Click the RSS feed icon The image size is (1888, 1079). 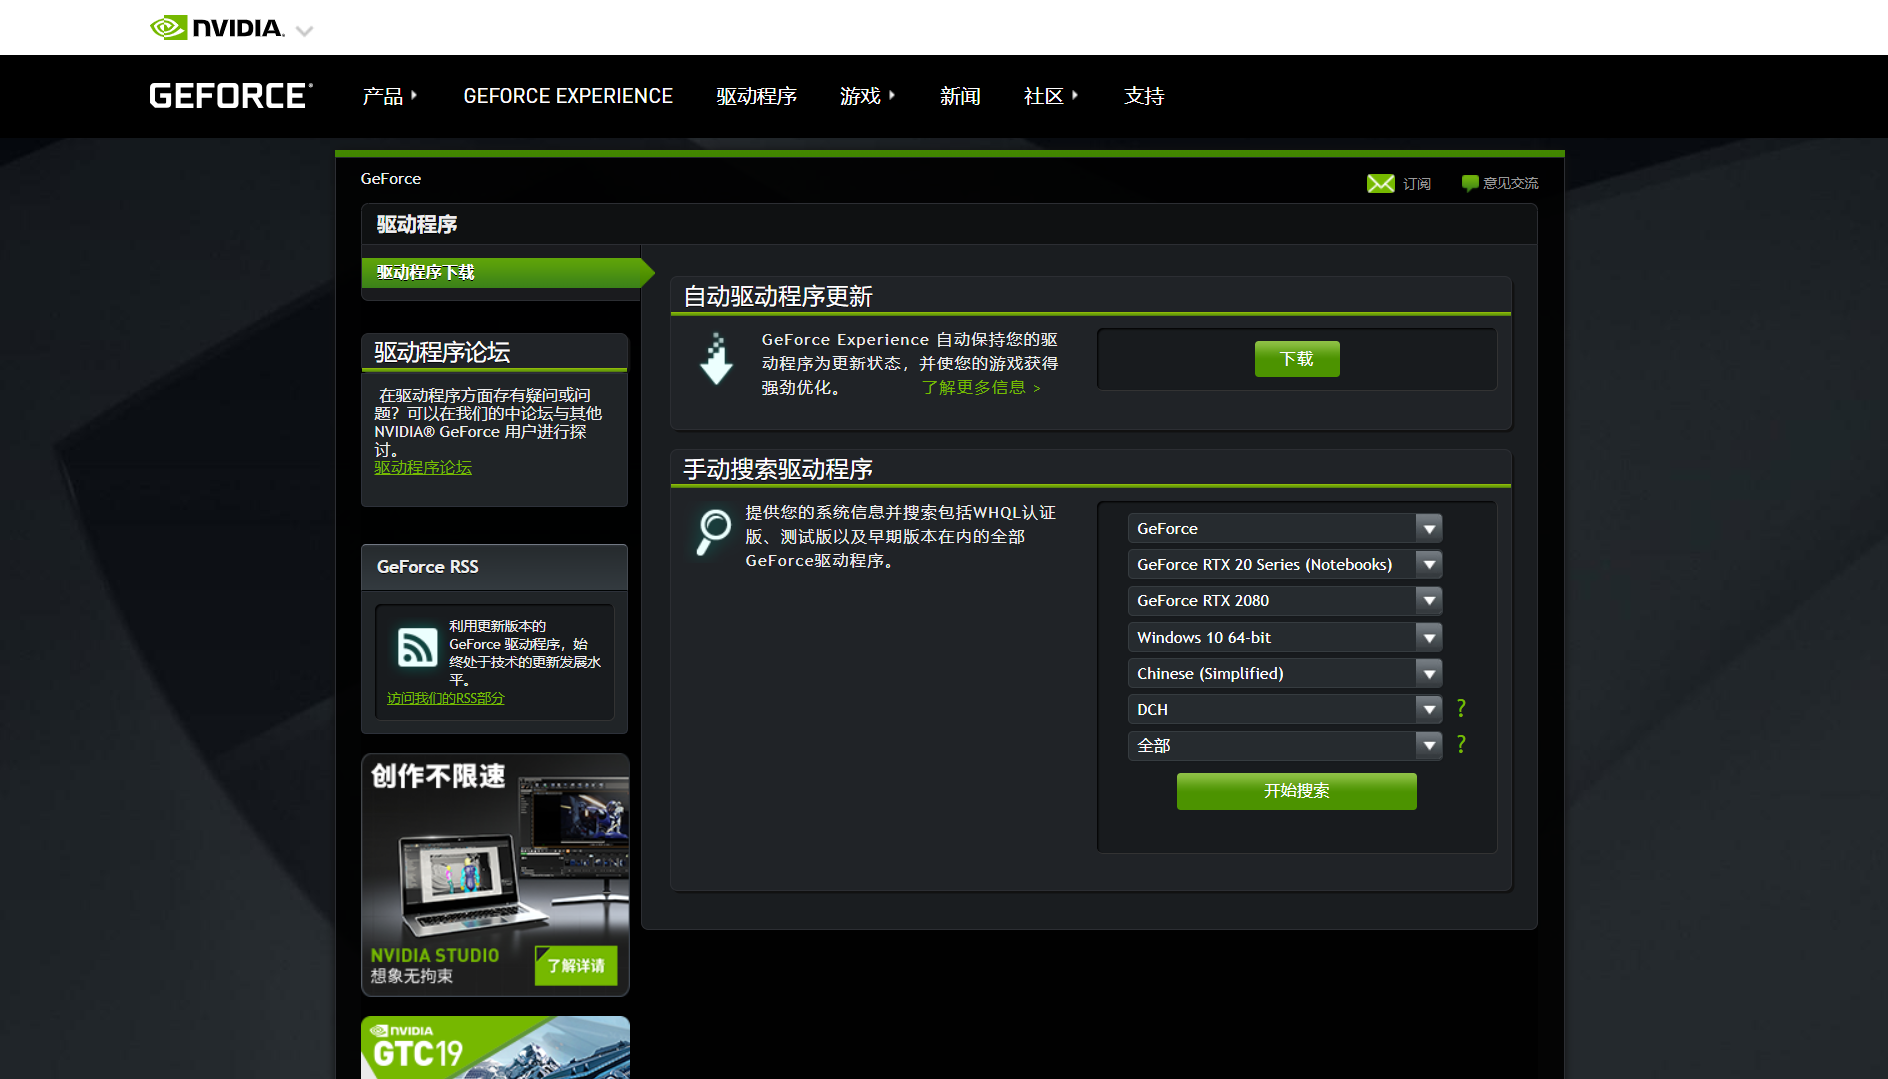coord(417,647)
